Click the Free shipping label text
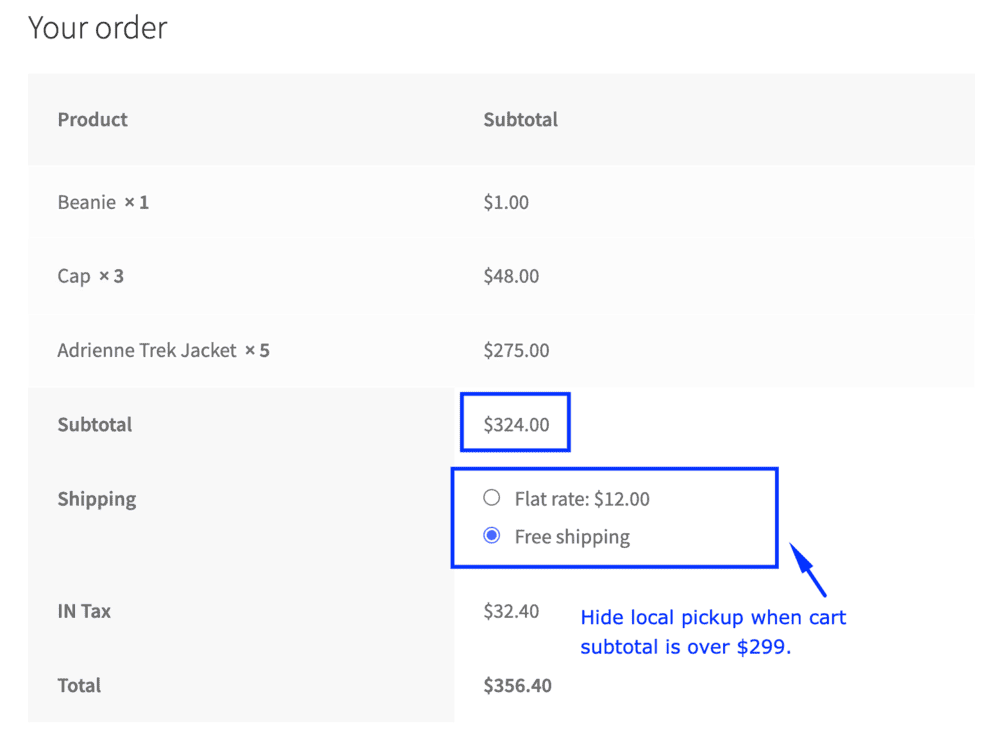This screenshot has width=1000, height=737. (x=572, y=537)
